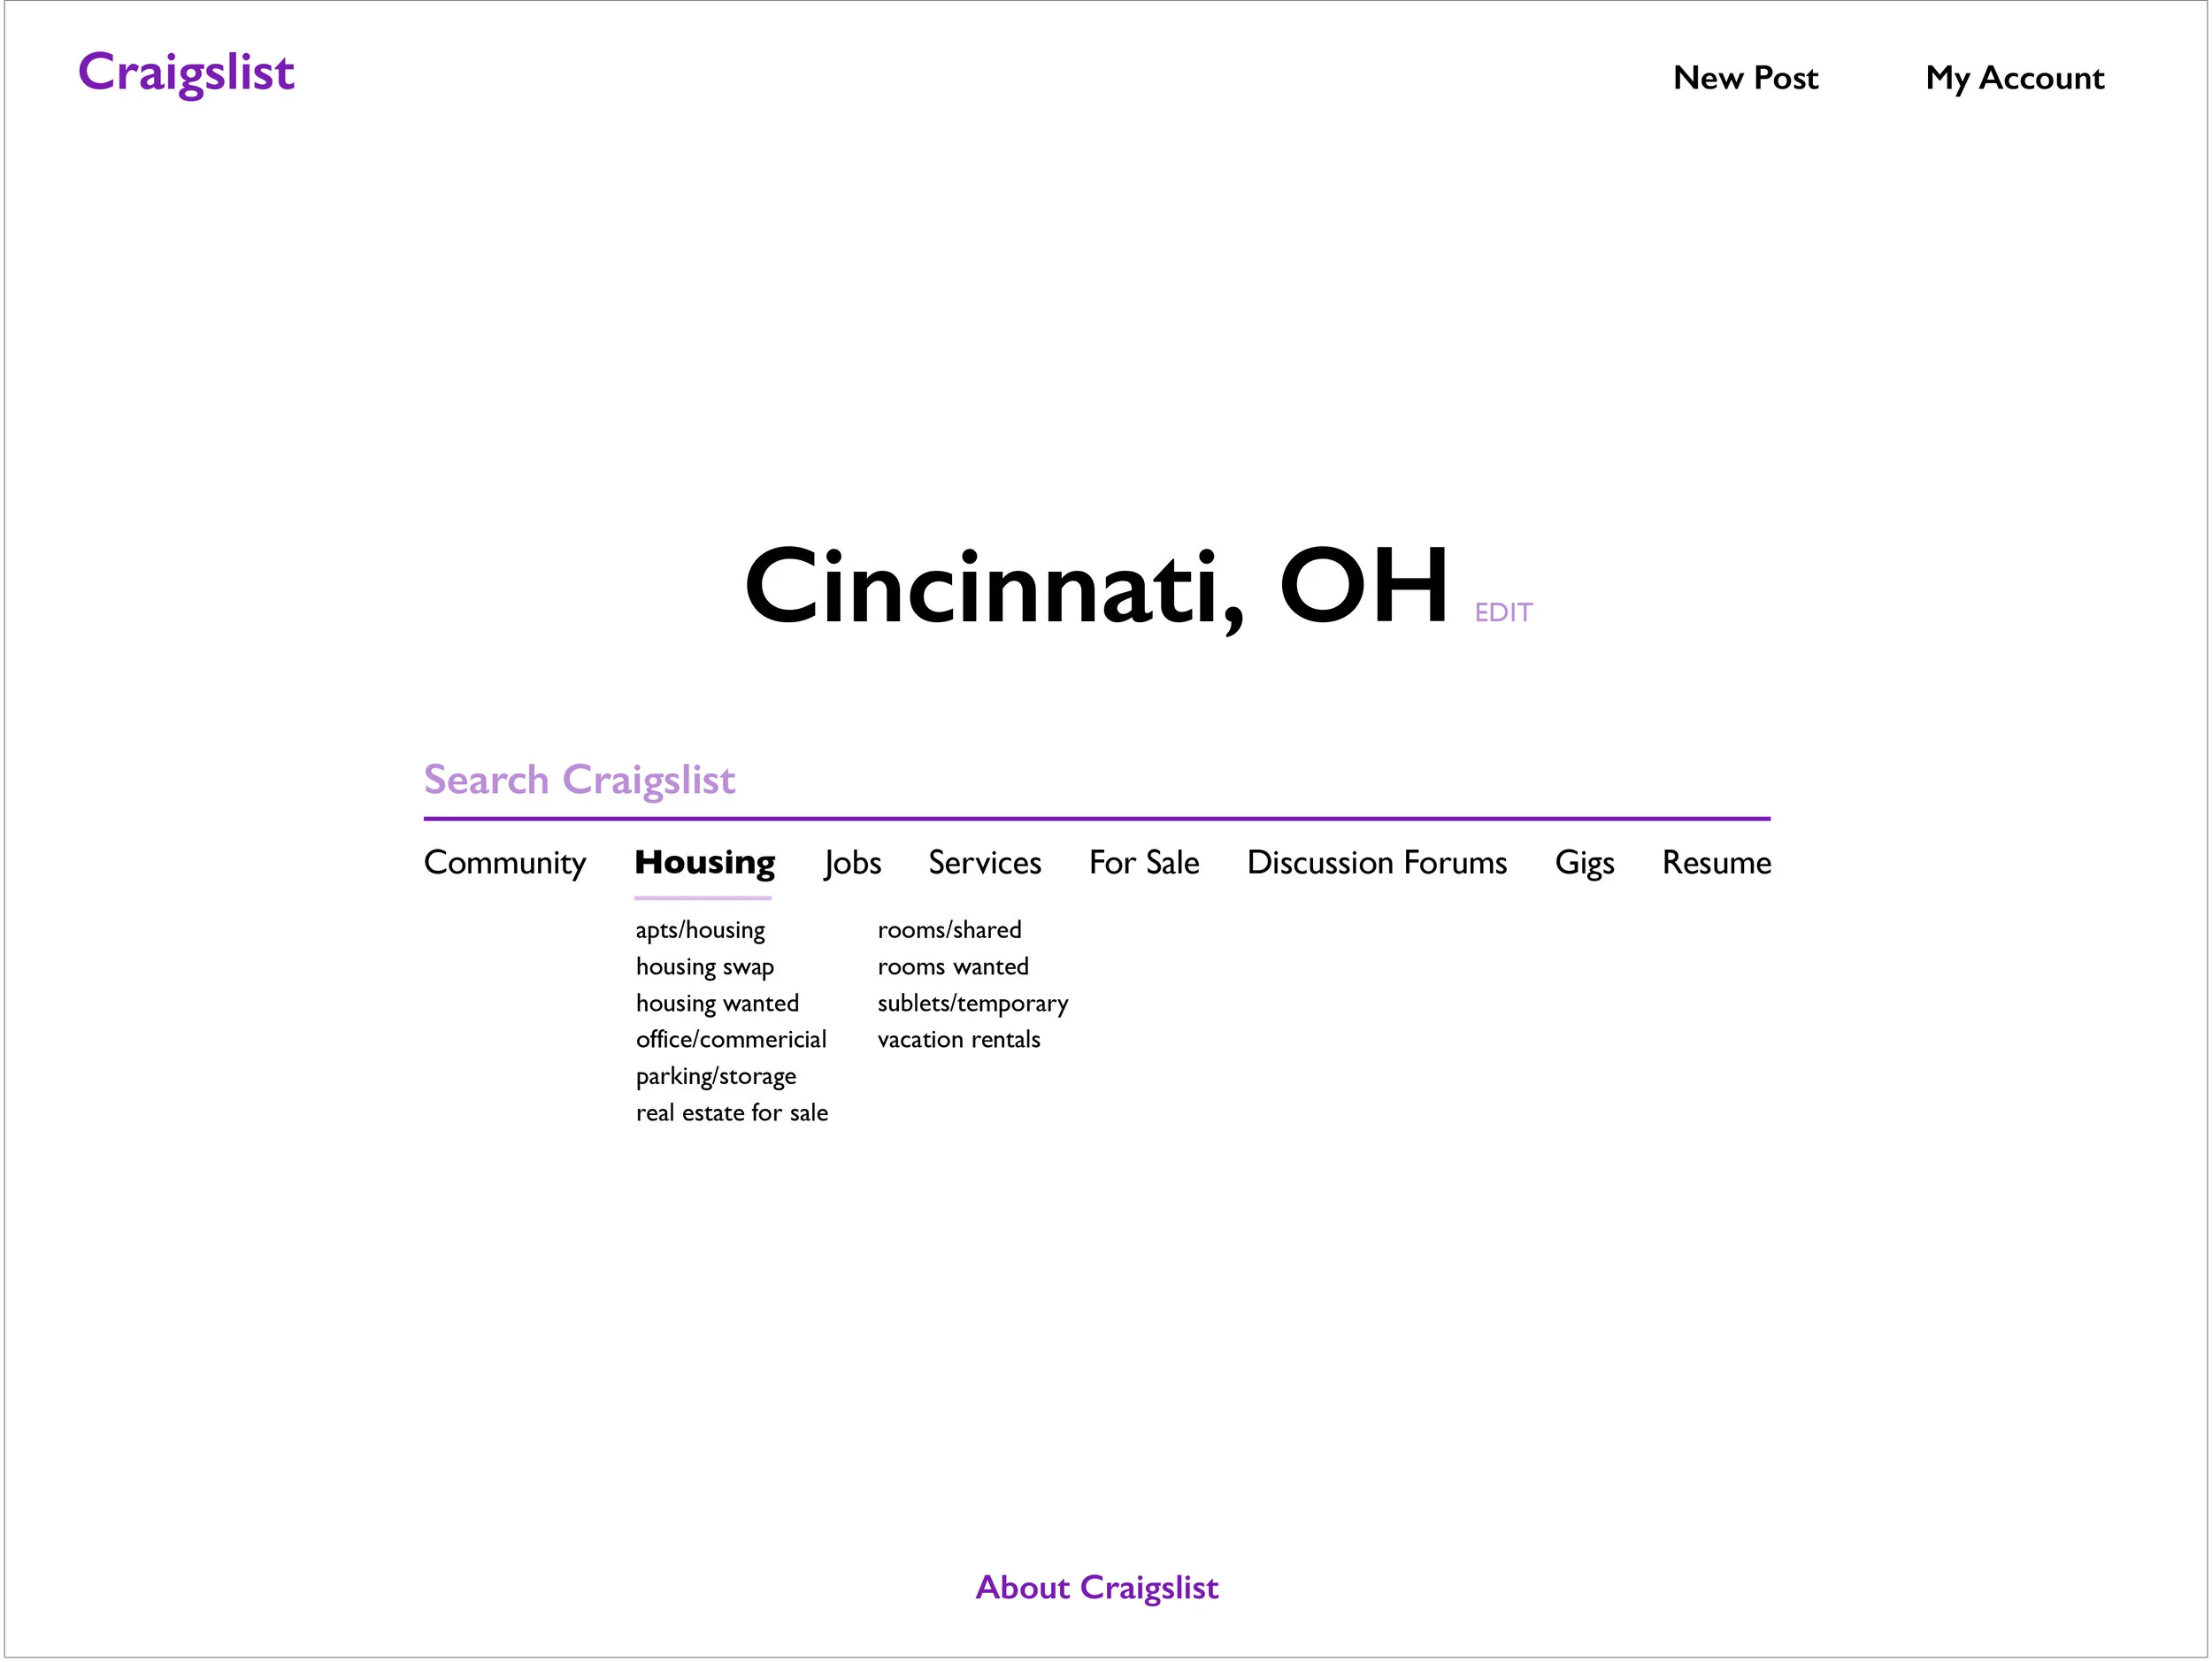The width and height of the screenshot is (2212, 1662).
Task: Go to vacation rentals
Action: click(958, 1040)
